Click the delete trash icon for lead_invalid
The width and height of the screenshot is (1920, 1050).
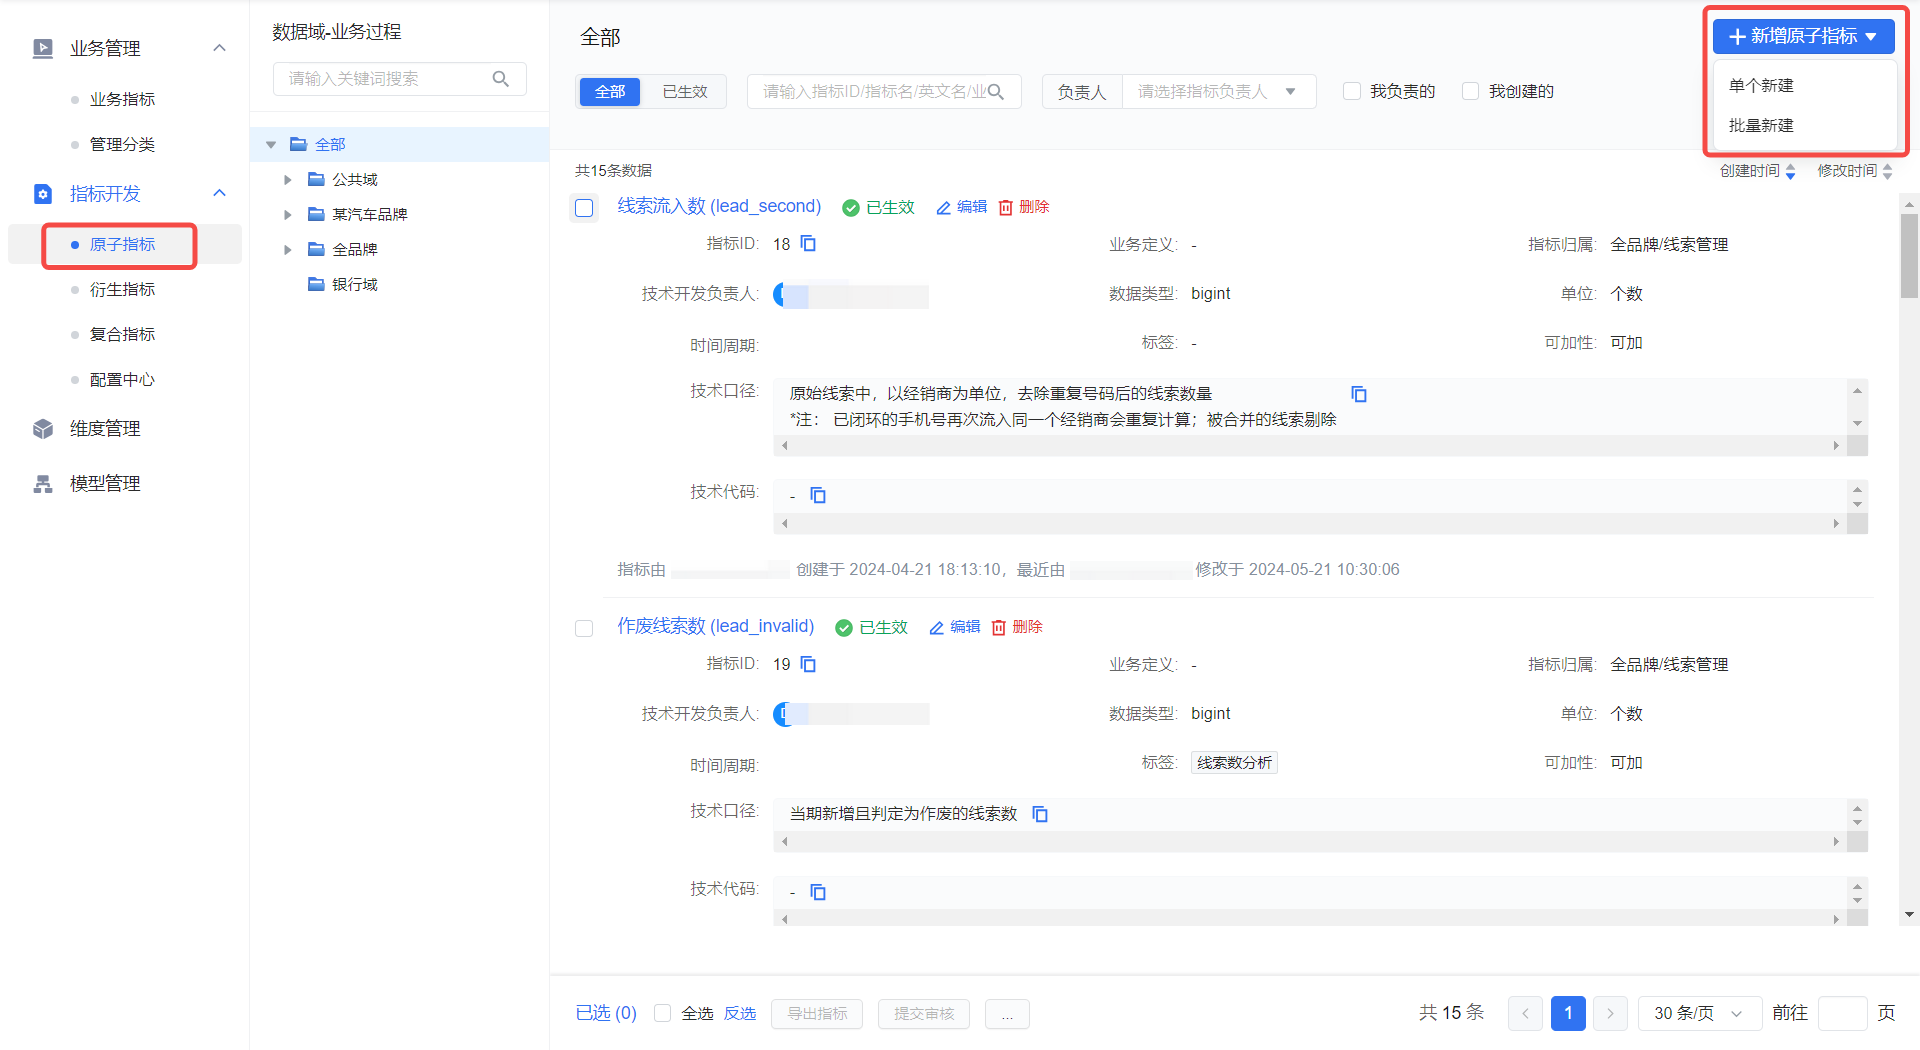pos(999,627)
